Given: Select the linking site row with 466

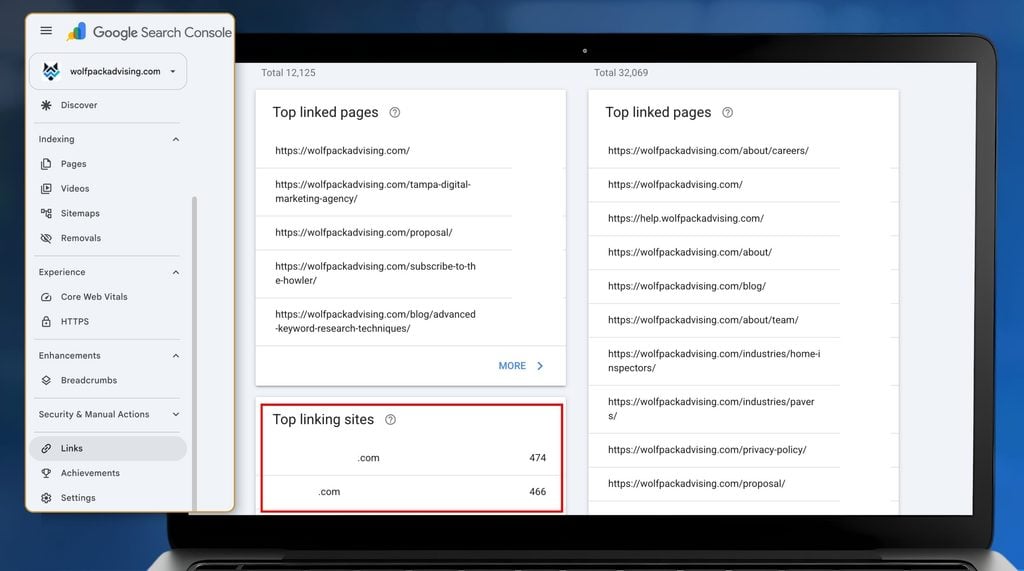Looking at the screenshot, I should click(x=411, y=492).
